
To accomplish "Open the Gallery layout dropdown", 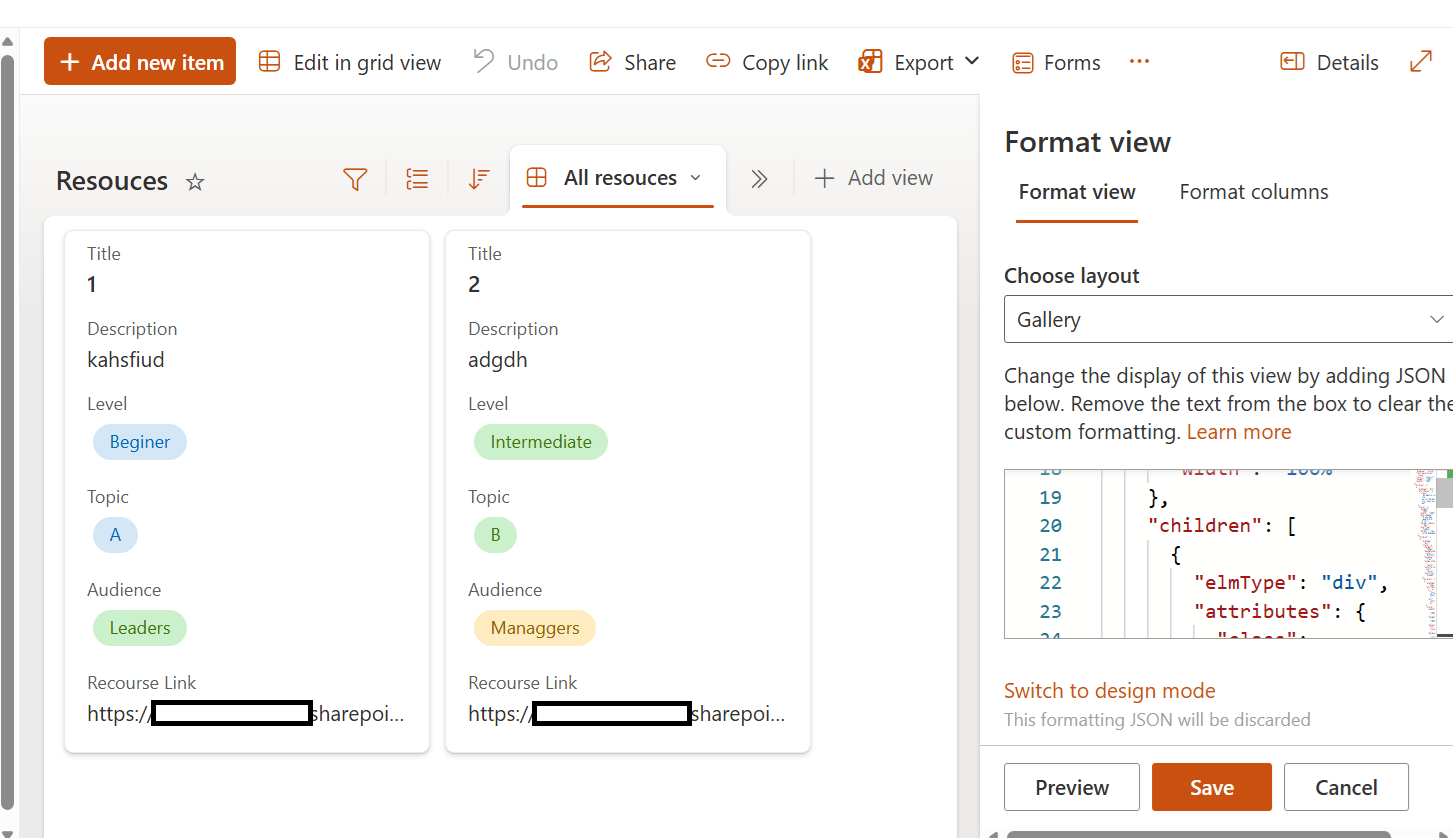I will coord(1228,320).
